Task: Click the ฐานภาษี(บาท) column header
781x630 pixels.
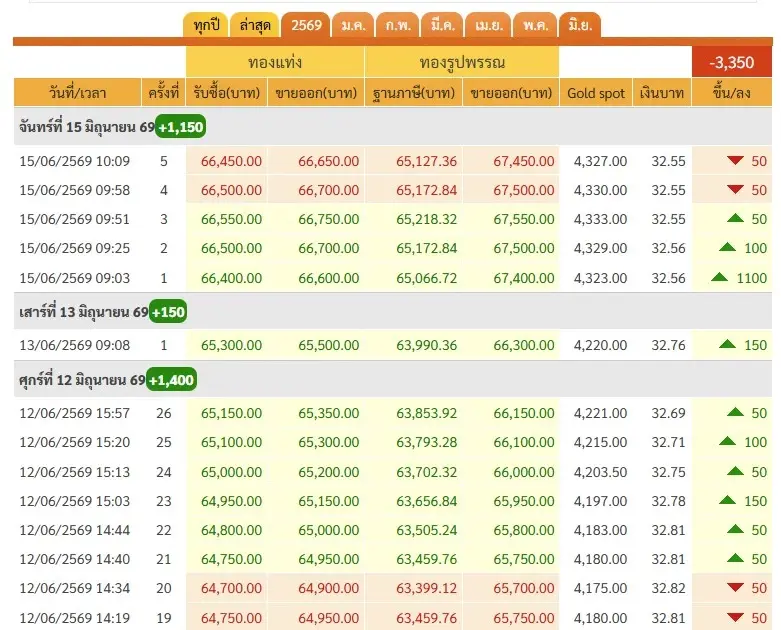Action: click(413, 93)
